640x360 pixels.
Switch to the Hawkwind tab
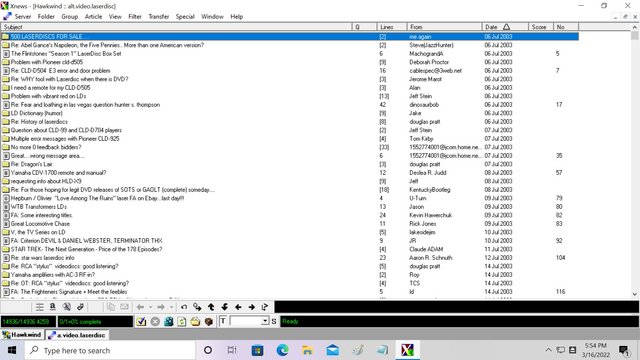22,335
